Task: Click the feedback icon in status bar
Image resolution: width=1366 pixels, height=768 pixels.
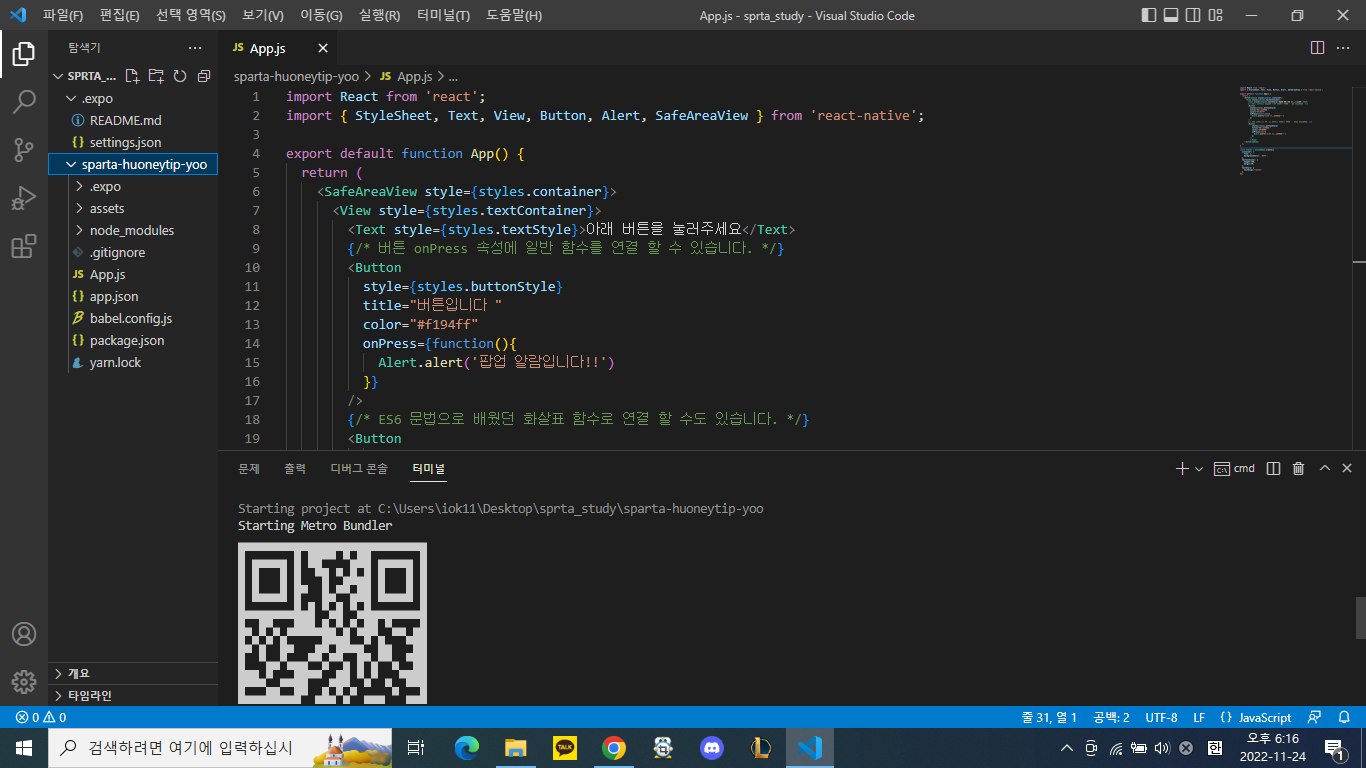Action: tap(1315, 717)
